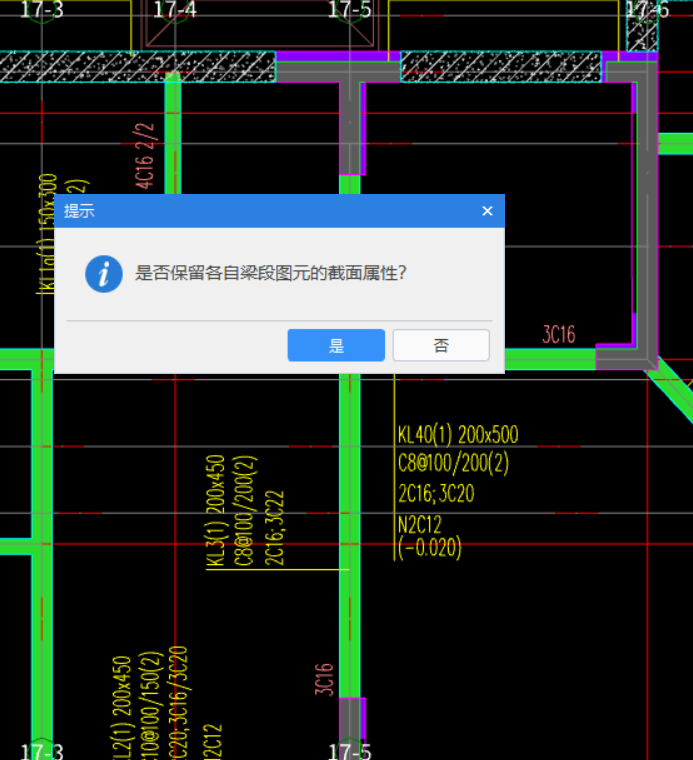Select the vertical red 3C16 label at bottom
The height and width of the screenshot is (760, 693).
[324, 680]
